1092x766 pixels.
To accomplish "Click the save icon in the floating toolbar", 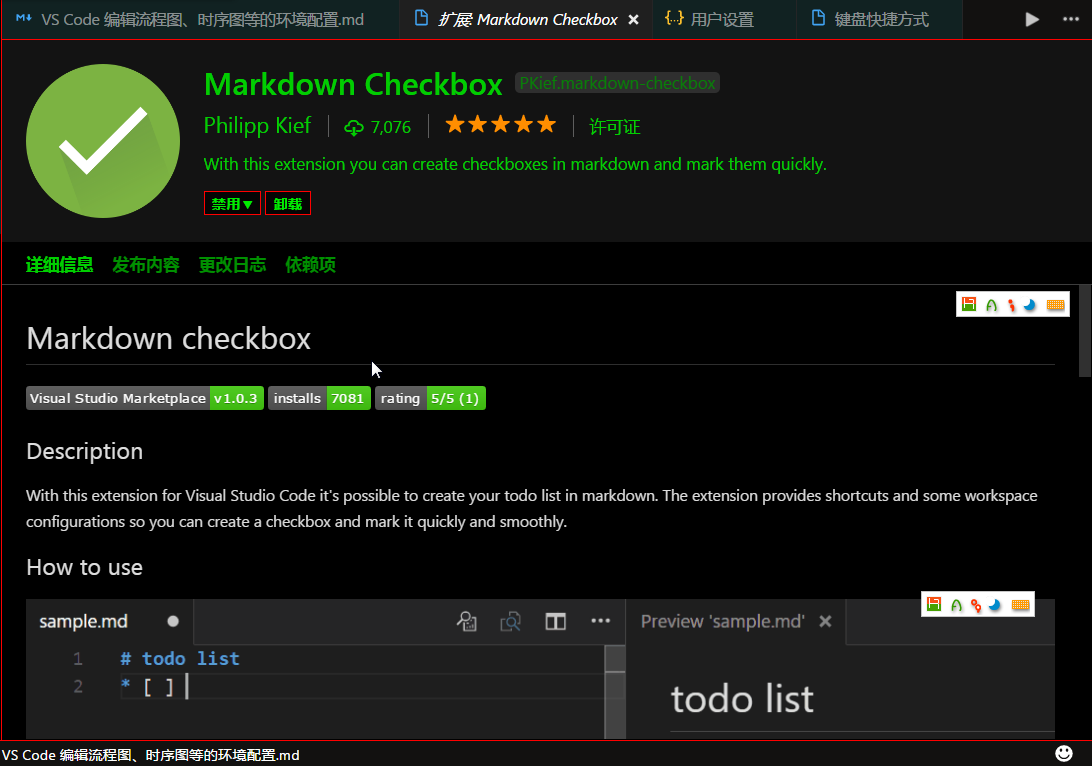I will [x=968, y=303].
